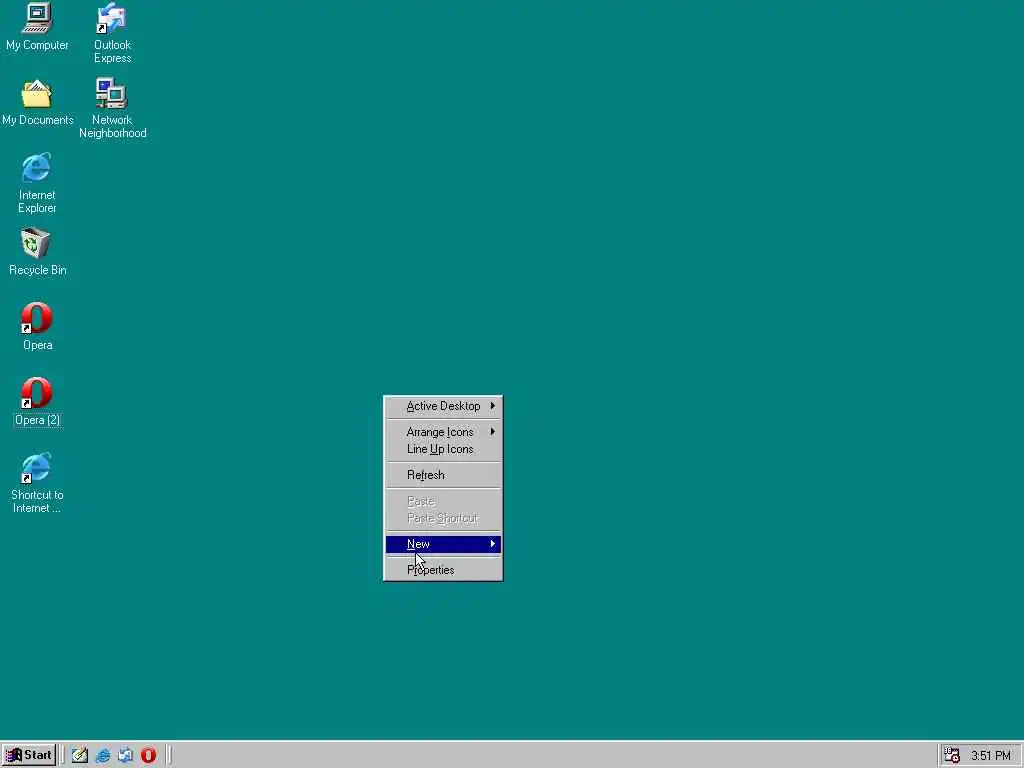Click the 3:51 PM system clock
Viewport: 1024px width, 768px height.
[991, 756]
